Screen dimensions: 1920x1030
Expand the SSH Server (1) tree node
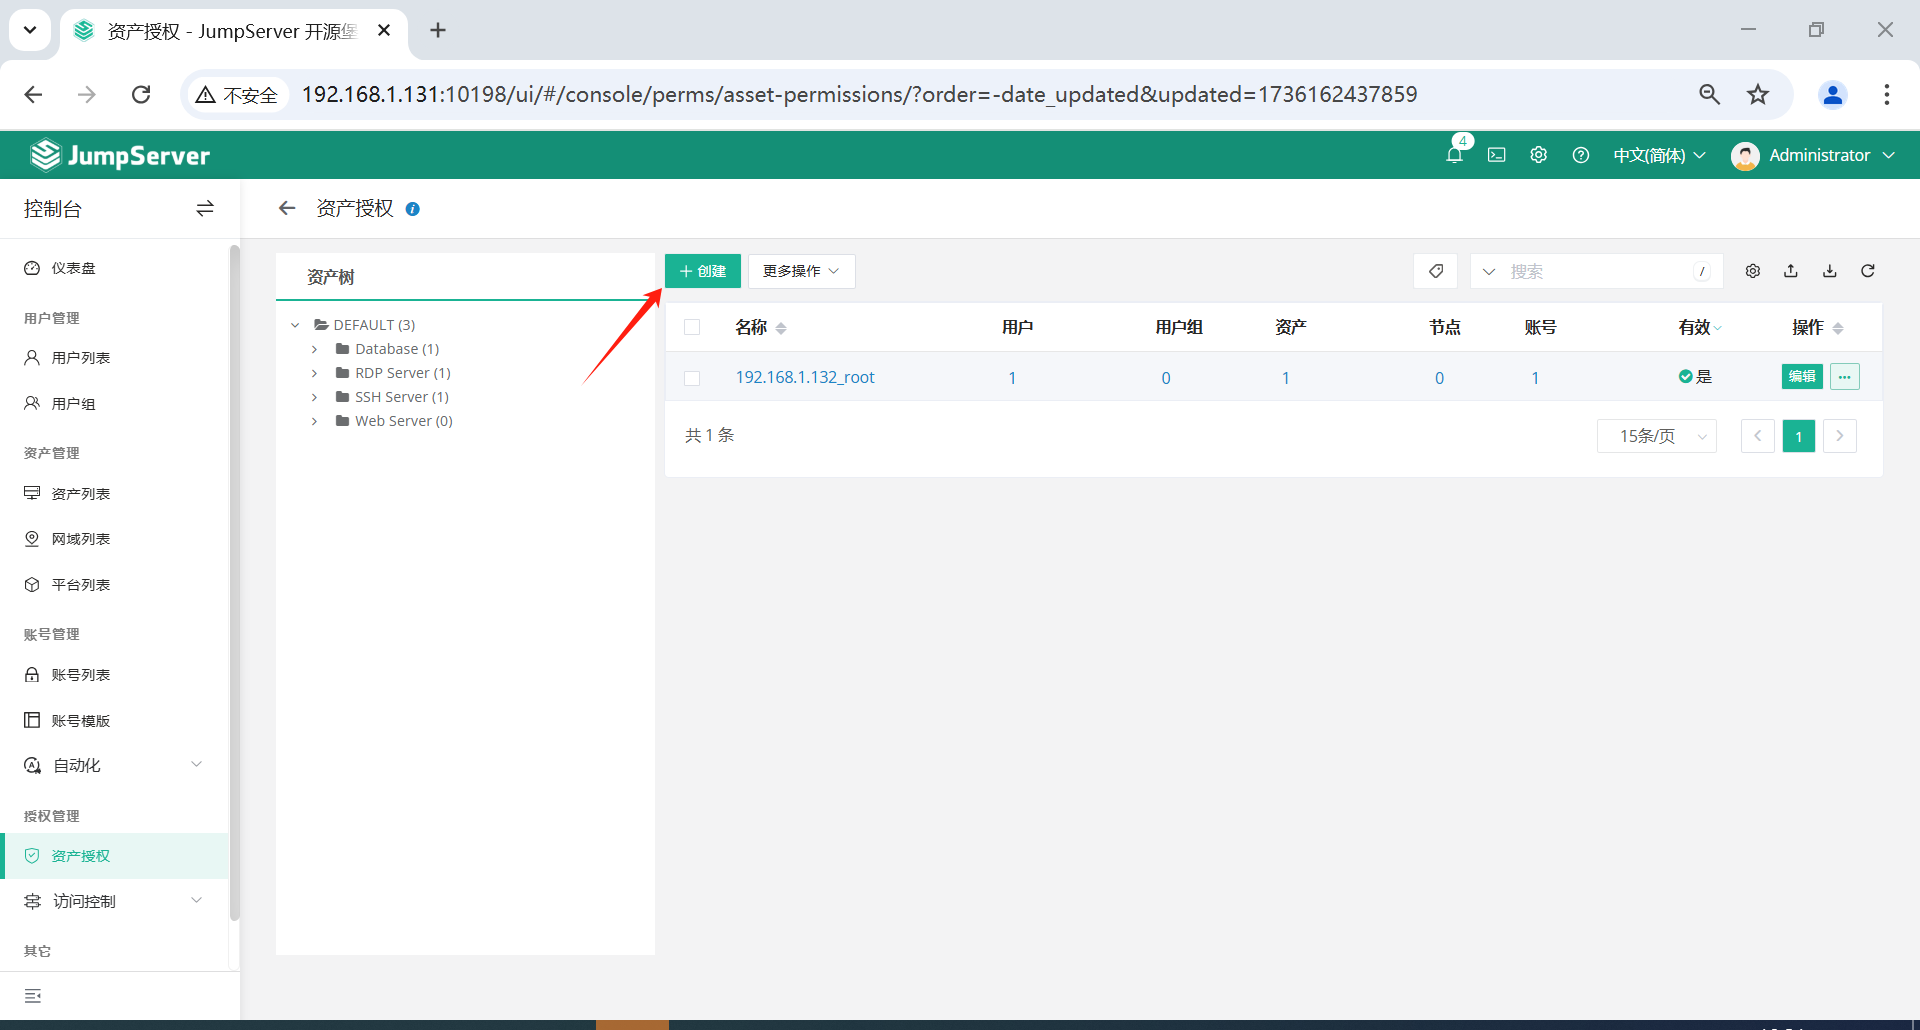coord(314,397)
